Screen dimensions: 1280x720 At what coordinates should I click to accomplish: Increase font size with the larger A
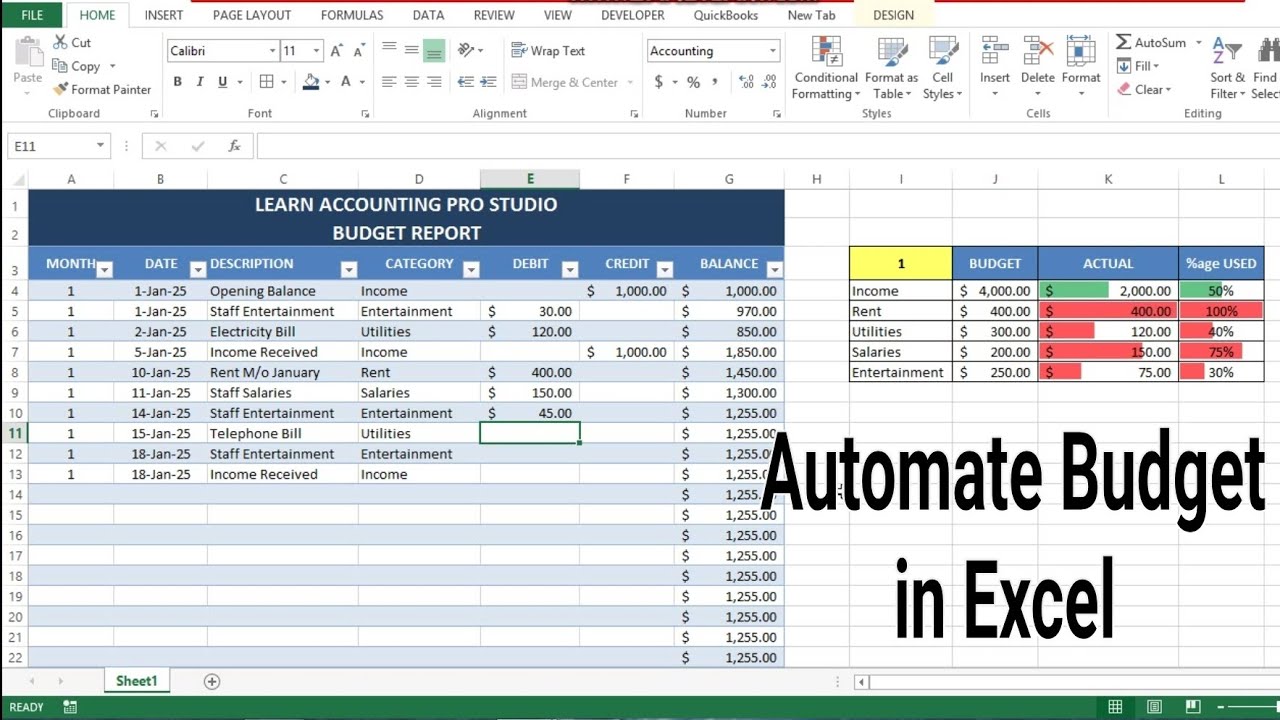tap(336, 51)
